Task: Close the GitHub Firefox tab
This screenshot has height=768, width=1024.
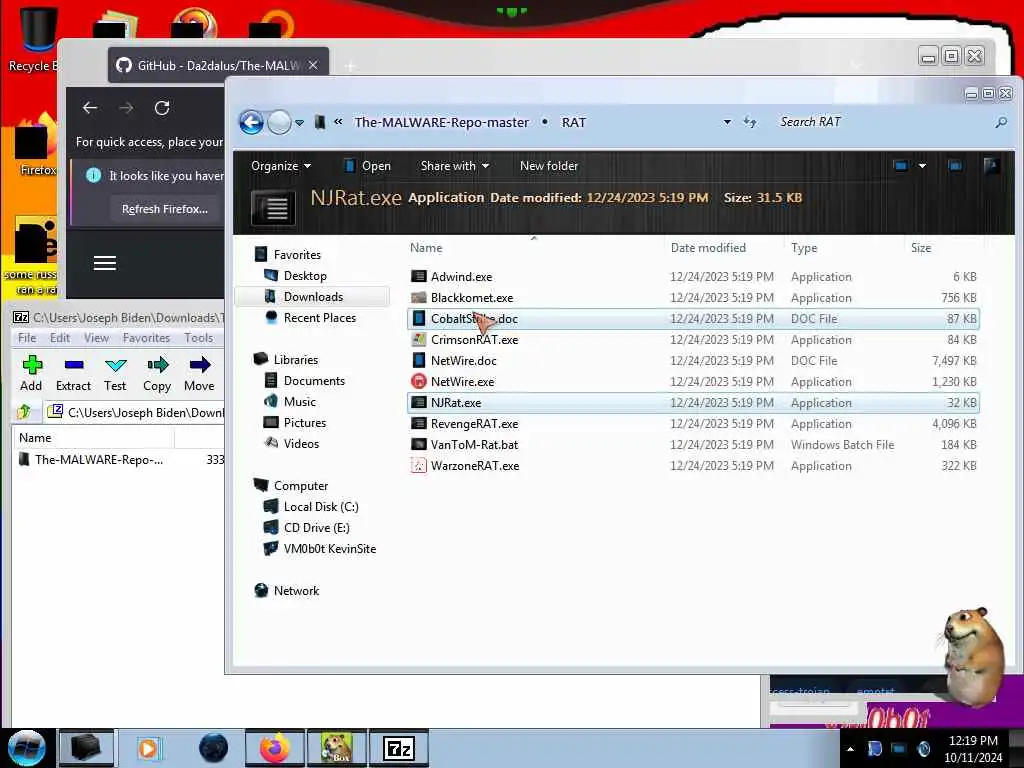Action: coord(313,65)
